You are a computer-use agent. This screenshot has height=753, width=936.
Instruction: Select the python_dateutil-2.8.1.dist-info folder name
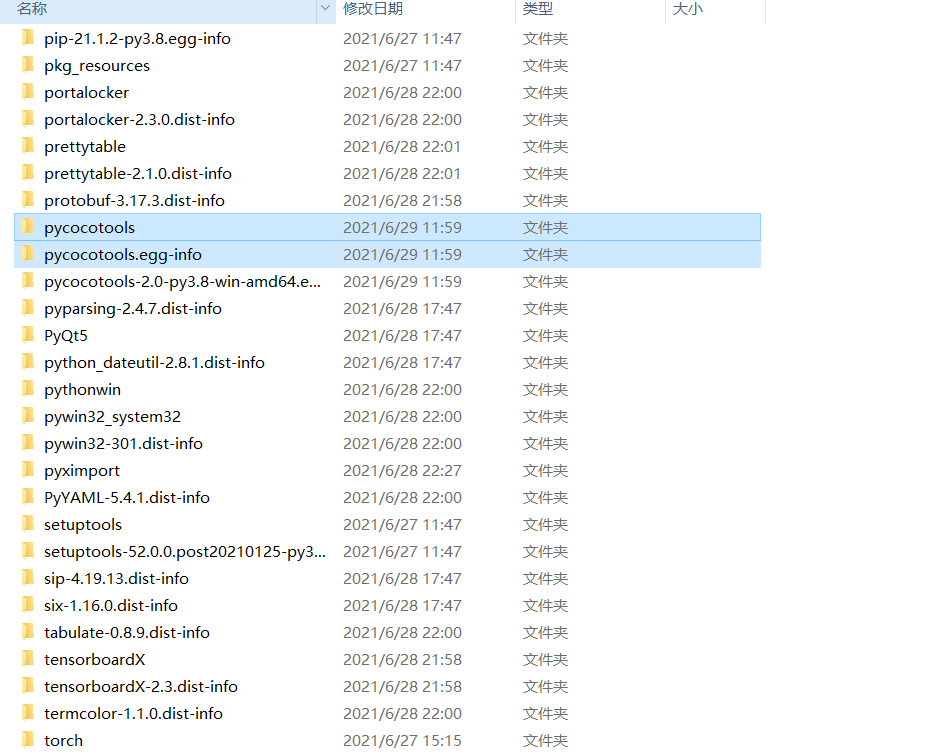(x=154, y=363)
